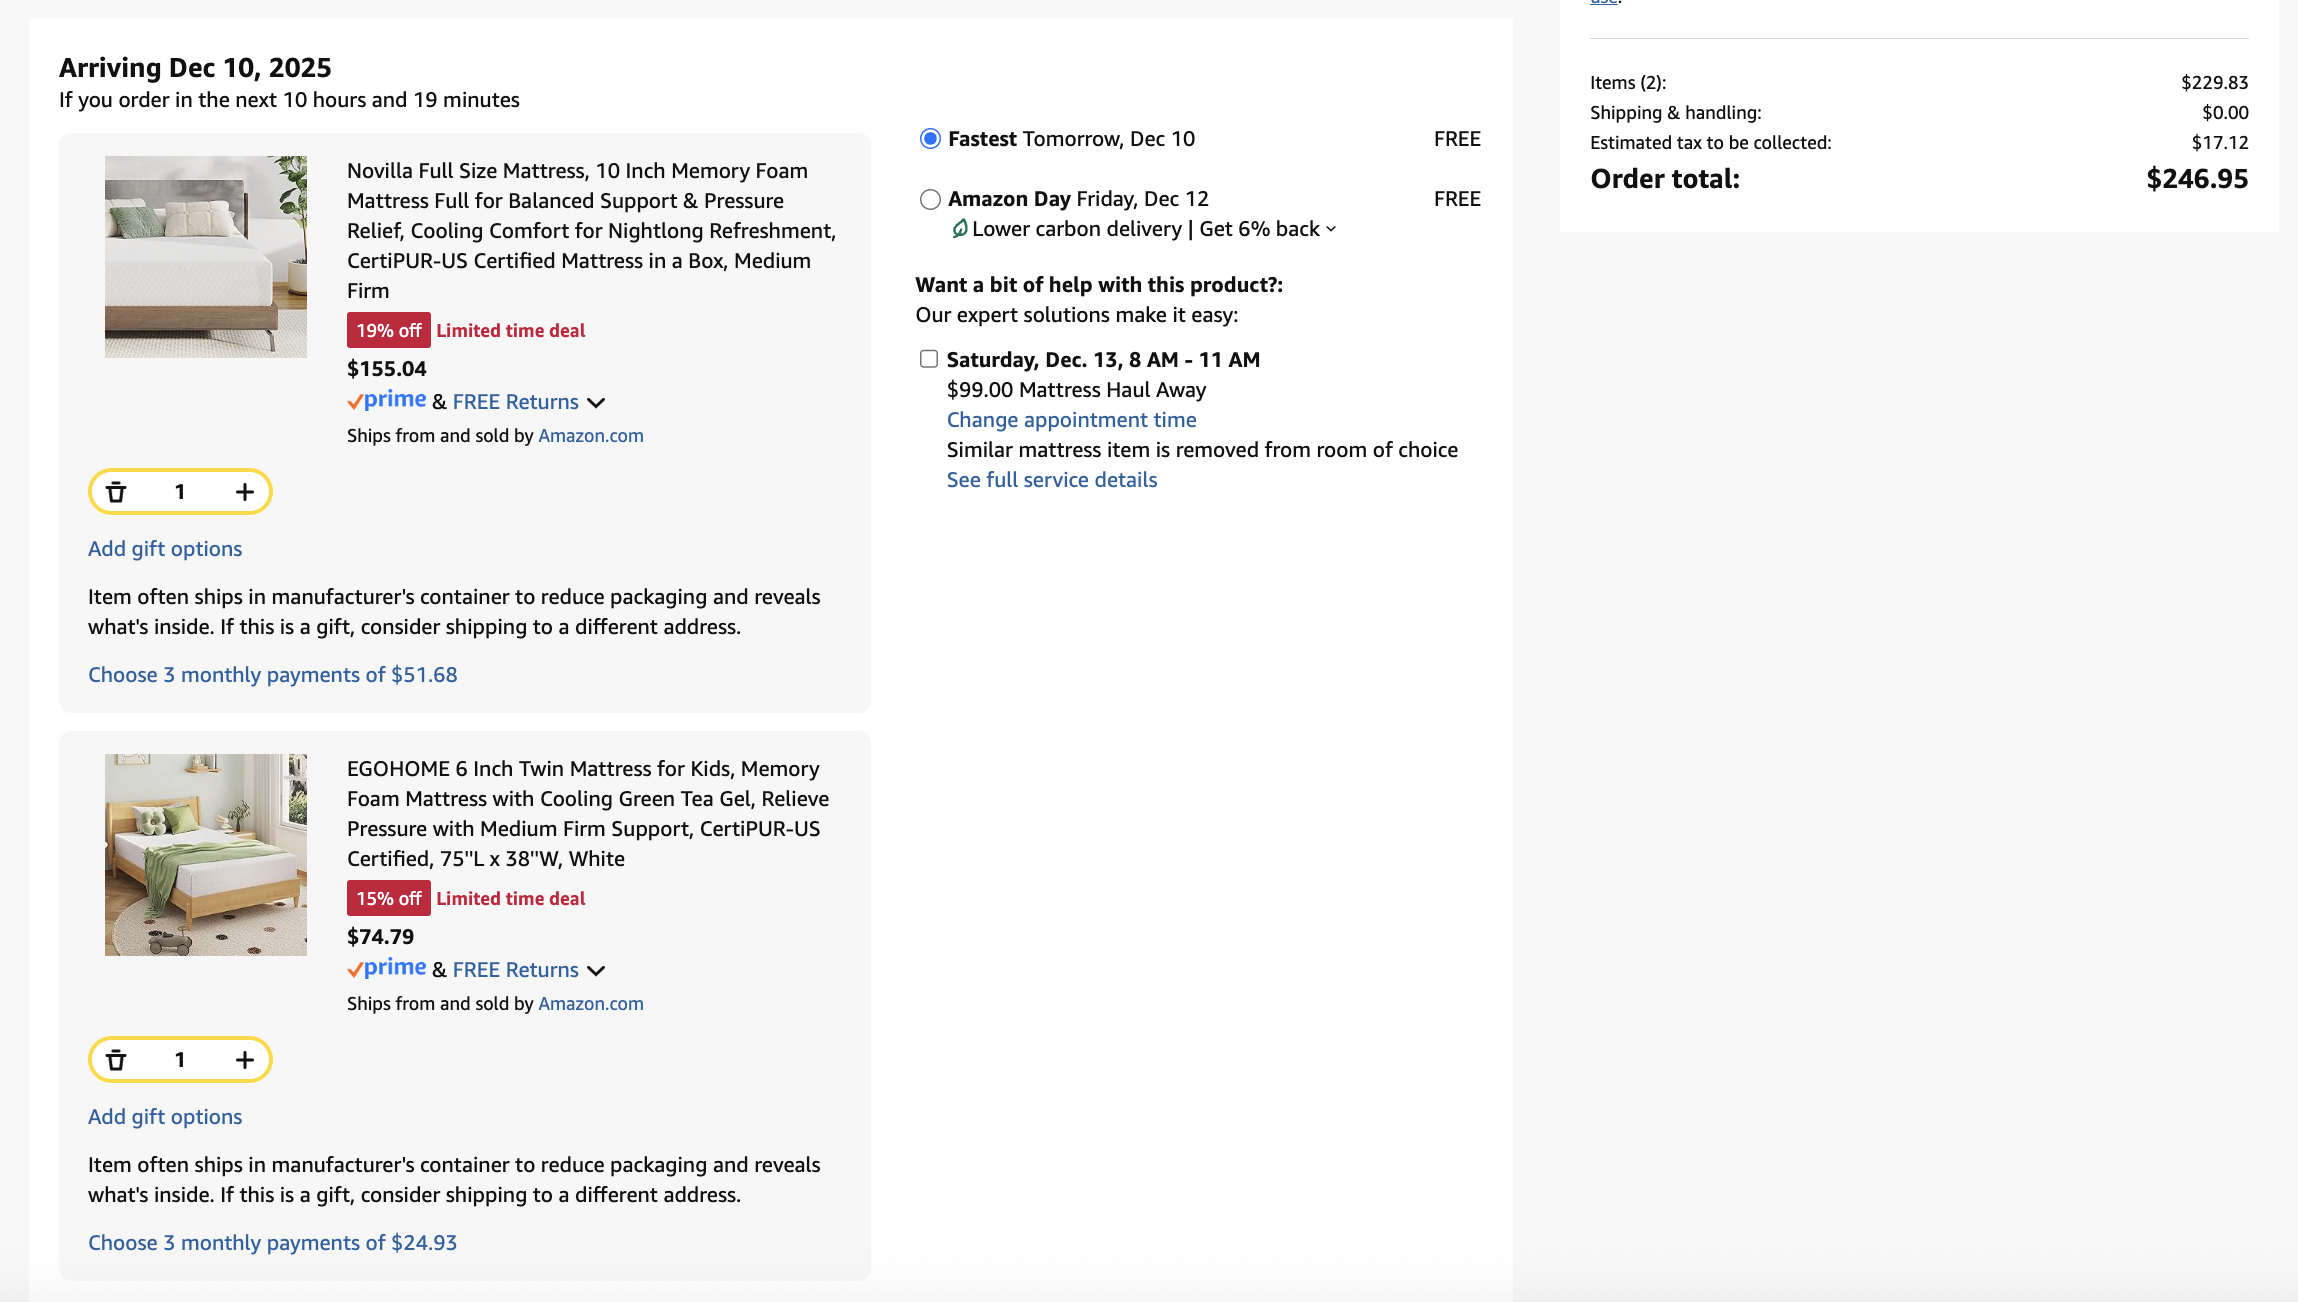2298x1302 pixels.
Task: Click prime logo under EGOHOME mattress price
Action: [387, 968]
